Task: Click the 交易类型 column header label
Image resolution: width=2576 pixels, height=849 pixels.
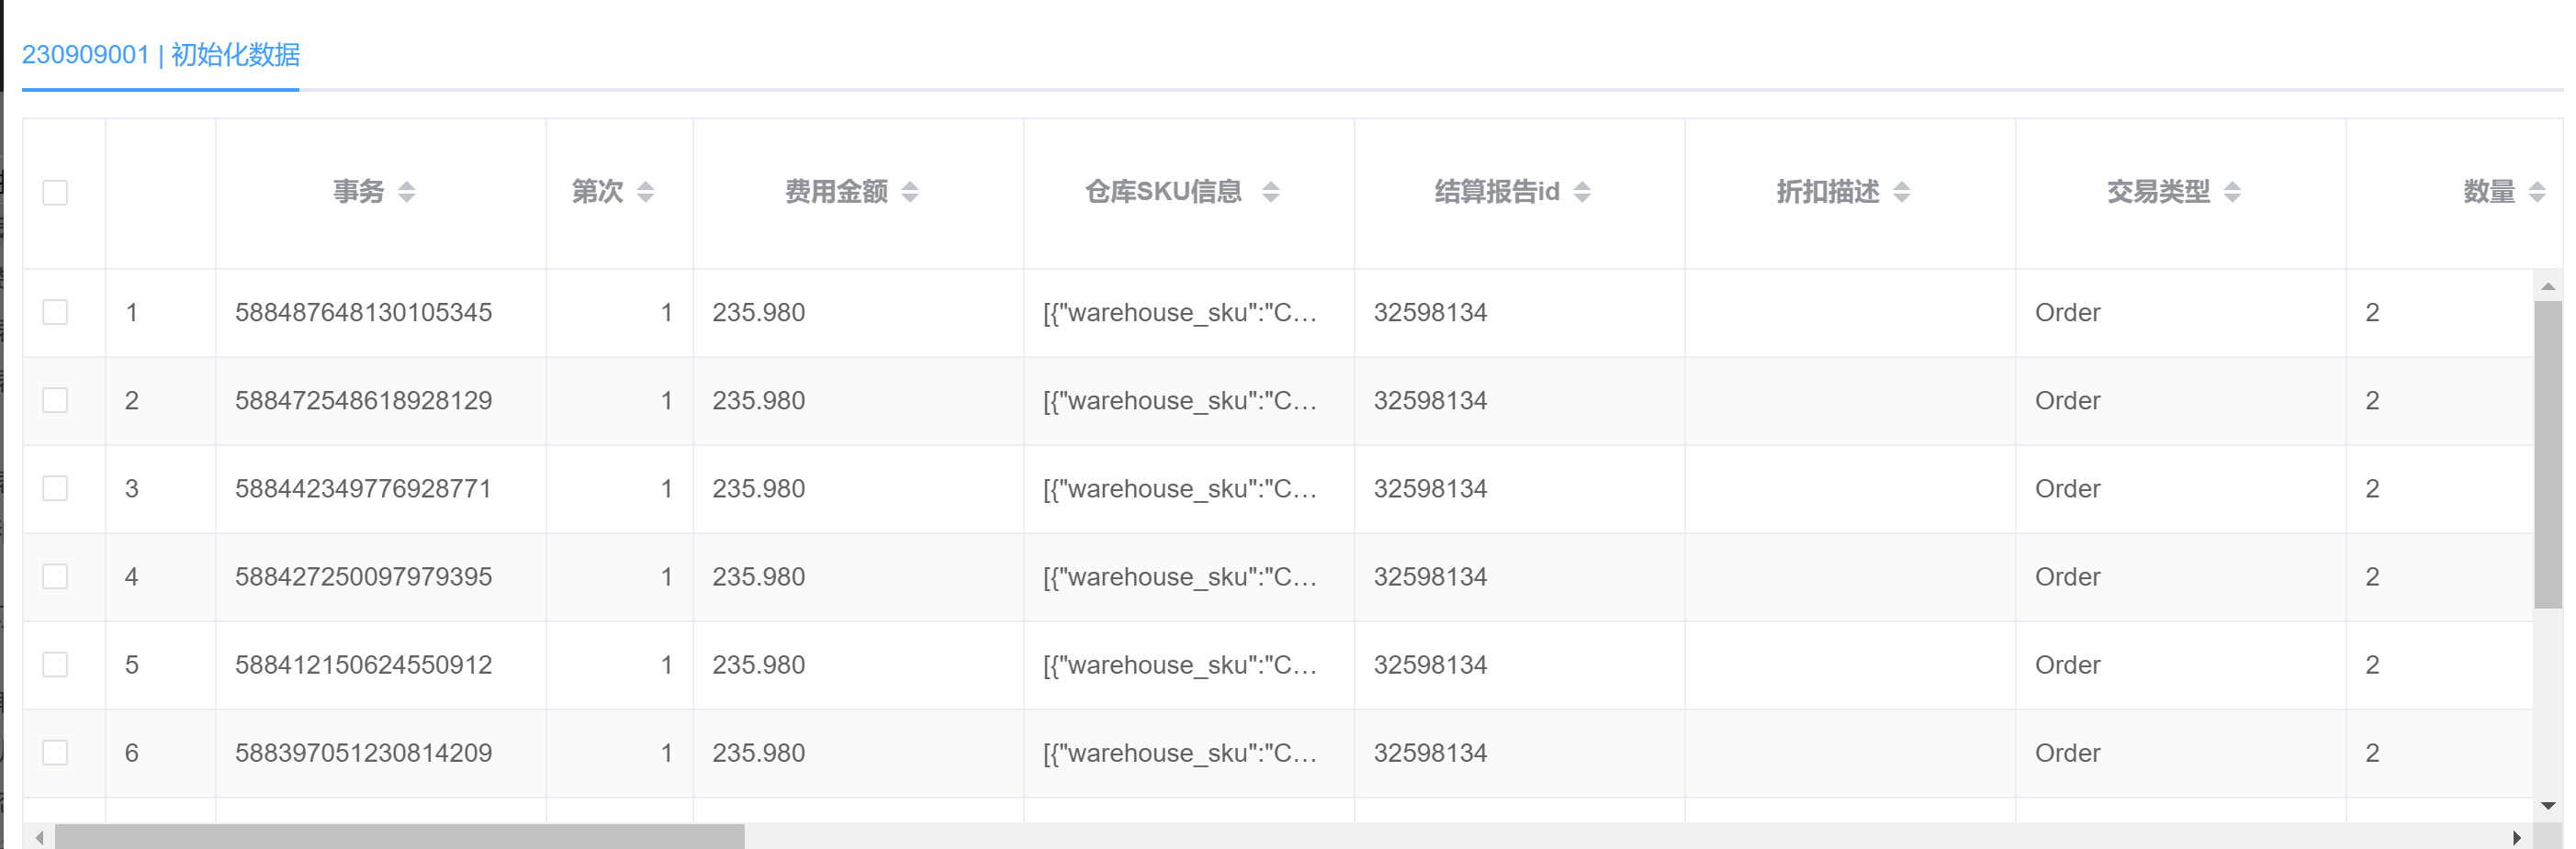Action: point(2158,191)
